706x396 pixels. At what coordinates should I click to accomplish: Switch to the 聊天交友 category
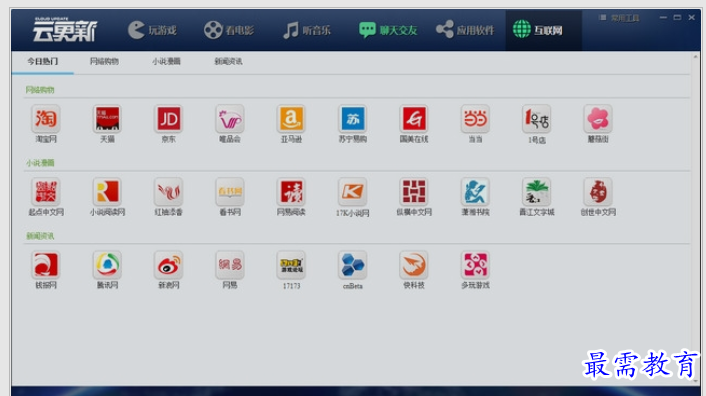tap(388, 30)
